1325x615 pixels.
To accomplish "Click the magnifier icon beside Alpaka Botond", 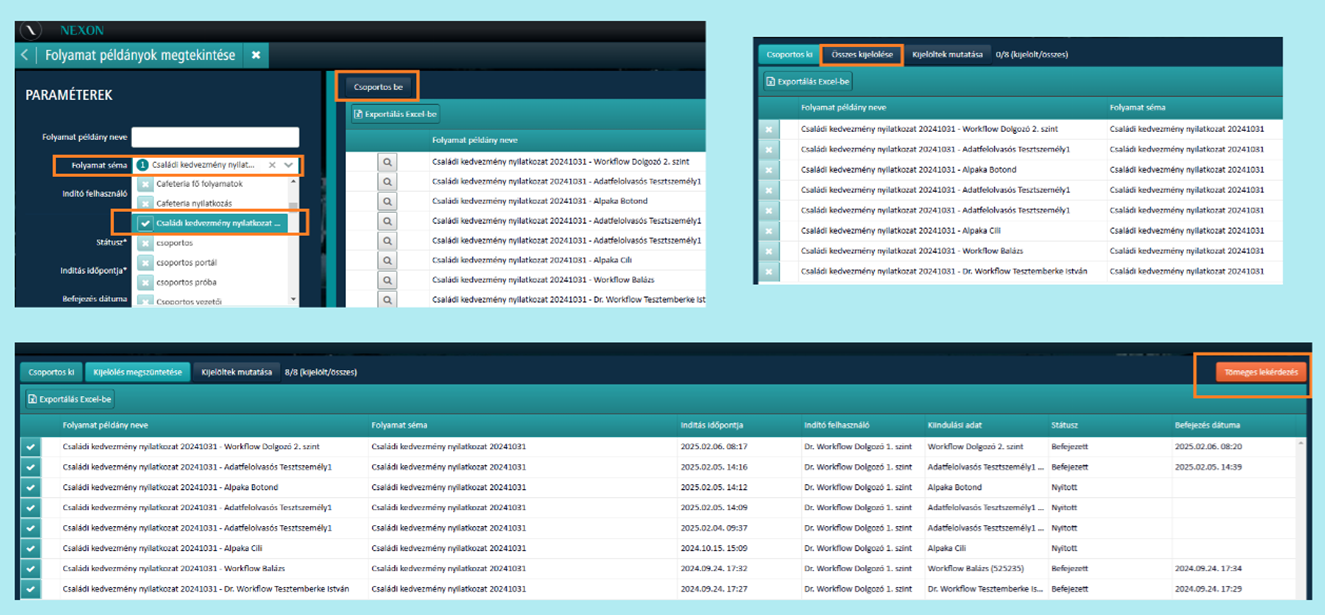I will tap(387, 201).
